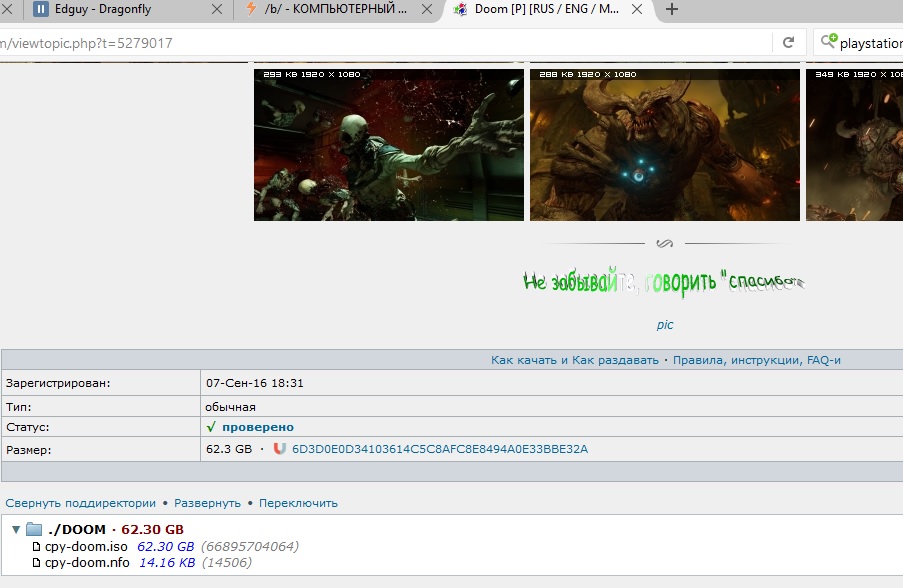Close the Edguy - Dragonfly tab
This screenshot has height=588, width=903.
point(217,9)
